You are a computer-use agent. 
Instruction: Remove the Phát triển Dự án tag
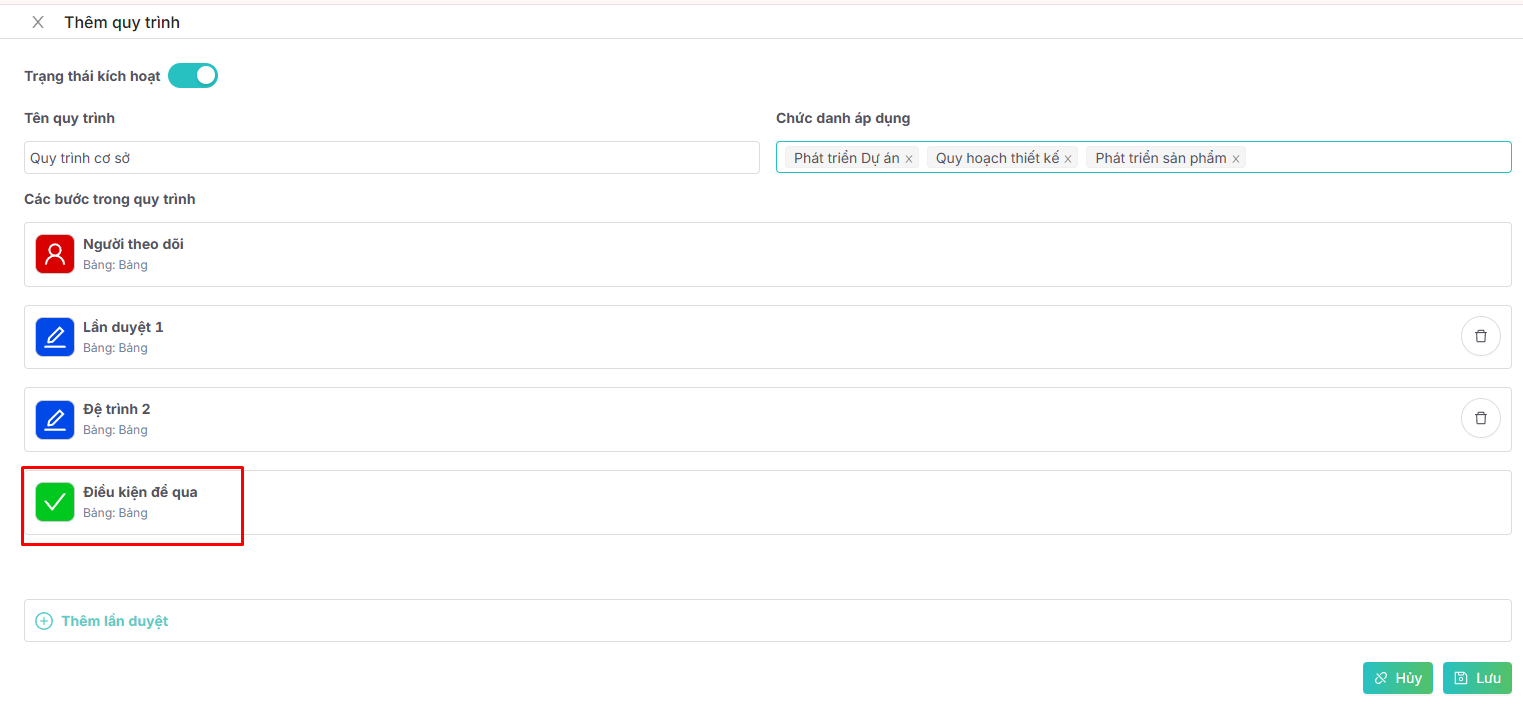pyautogui.click(x=909, y=159)
